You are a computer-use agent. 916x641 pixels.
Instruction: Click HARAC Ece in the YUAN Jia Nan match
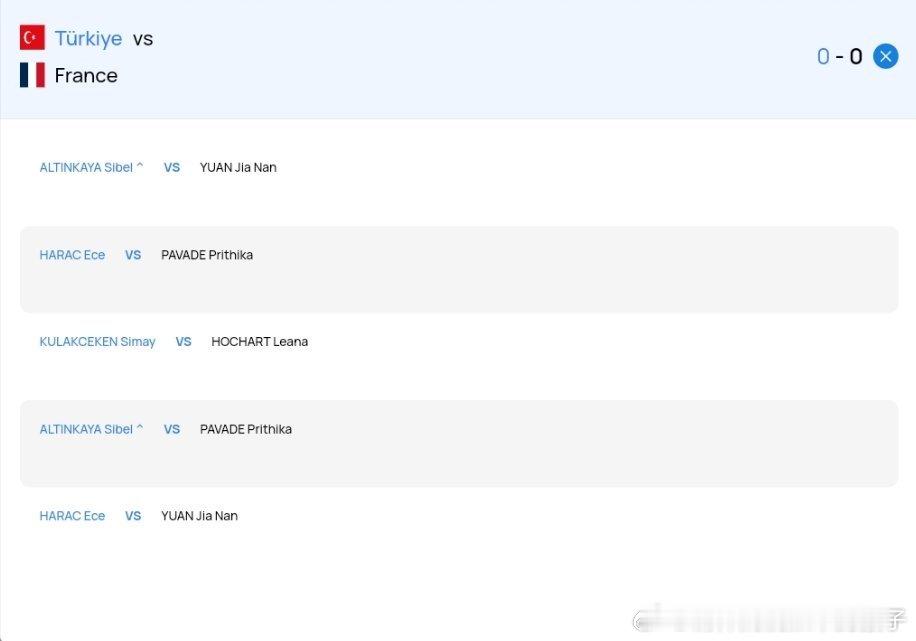72,516
